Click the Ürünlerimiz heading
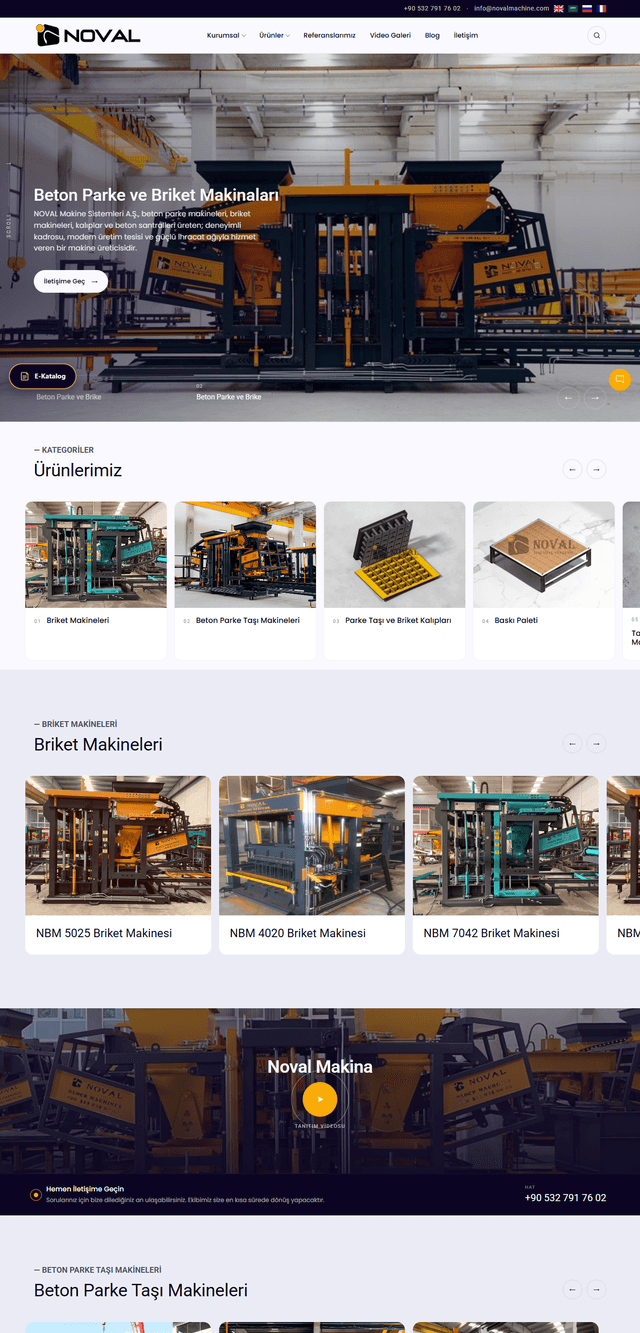The height and width of the screenshot is (1333, 640). point(78,470)
